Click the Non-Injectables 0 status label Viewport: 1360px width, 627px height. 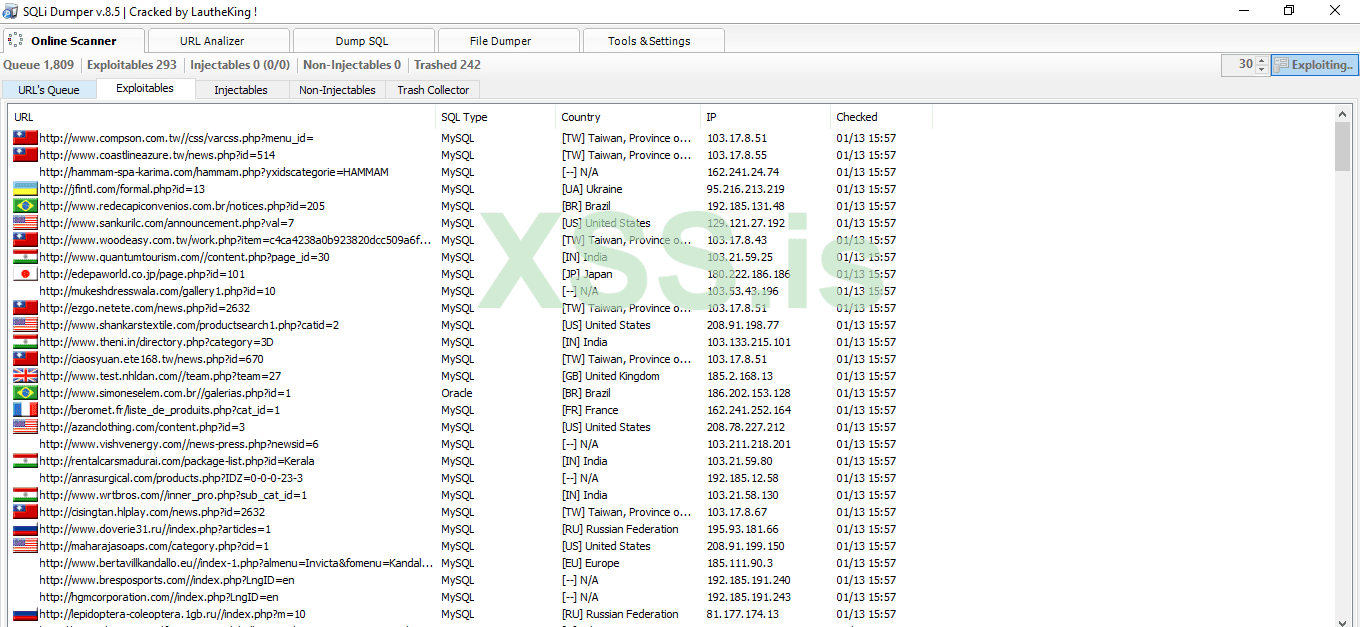[x=352, y=65]
